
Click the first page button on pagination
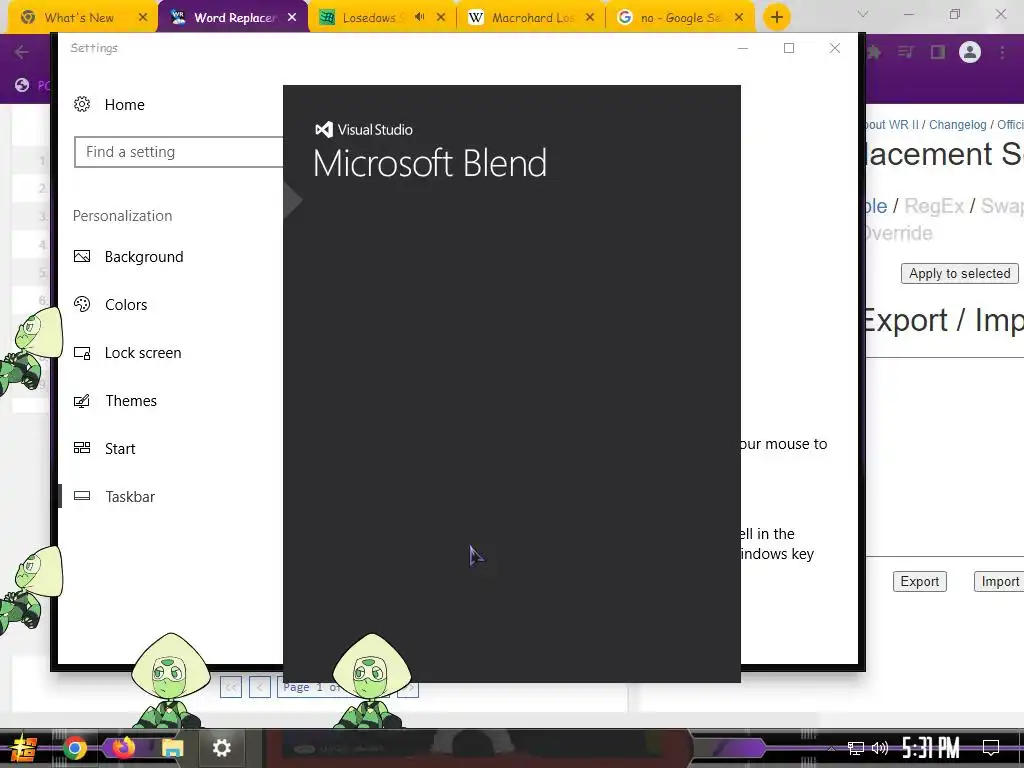point(231,687)
